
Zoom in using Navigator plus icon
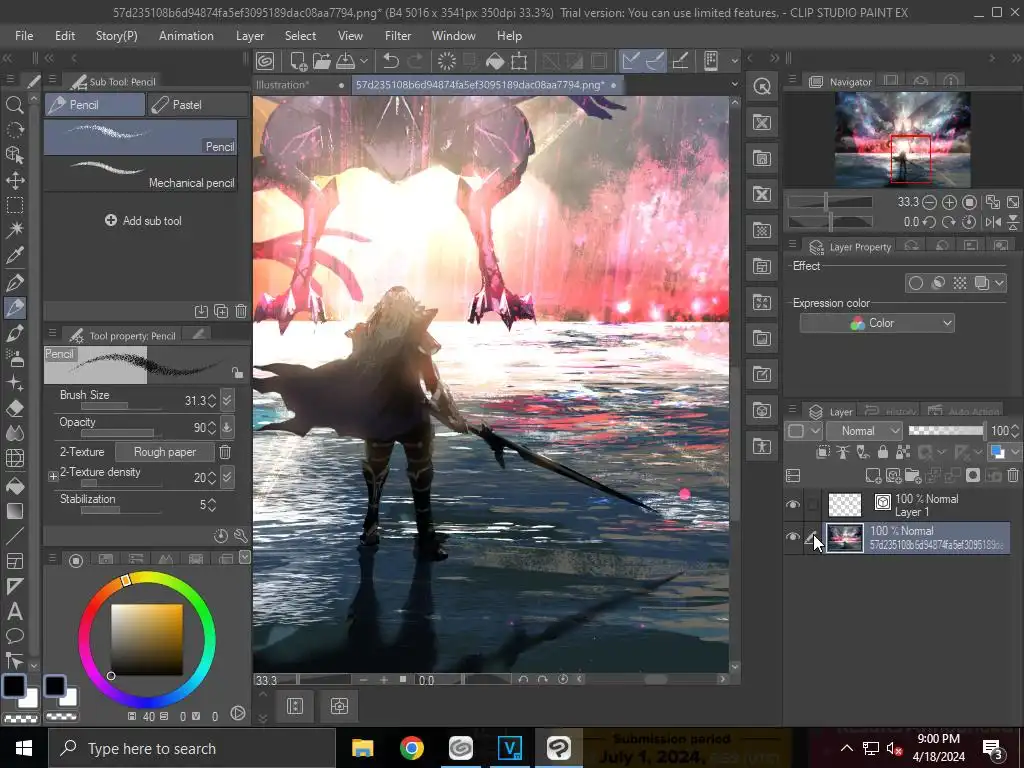pyautogui.click(x=949, y=202)
